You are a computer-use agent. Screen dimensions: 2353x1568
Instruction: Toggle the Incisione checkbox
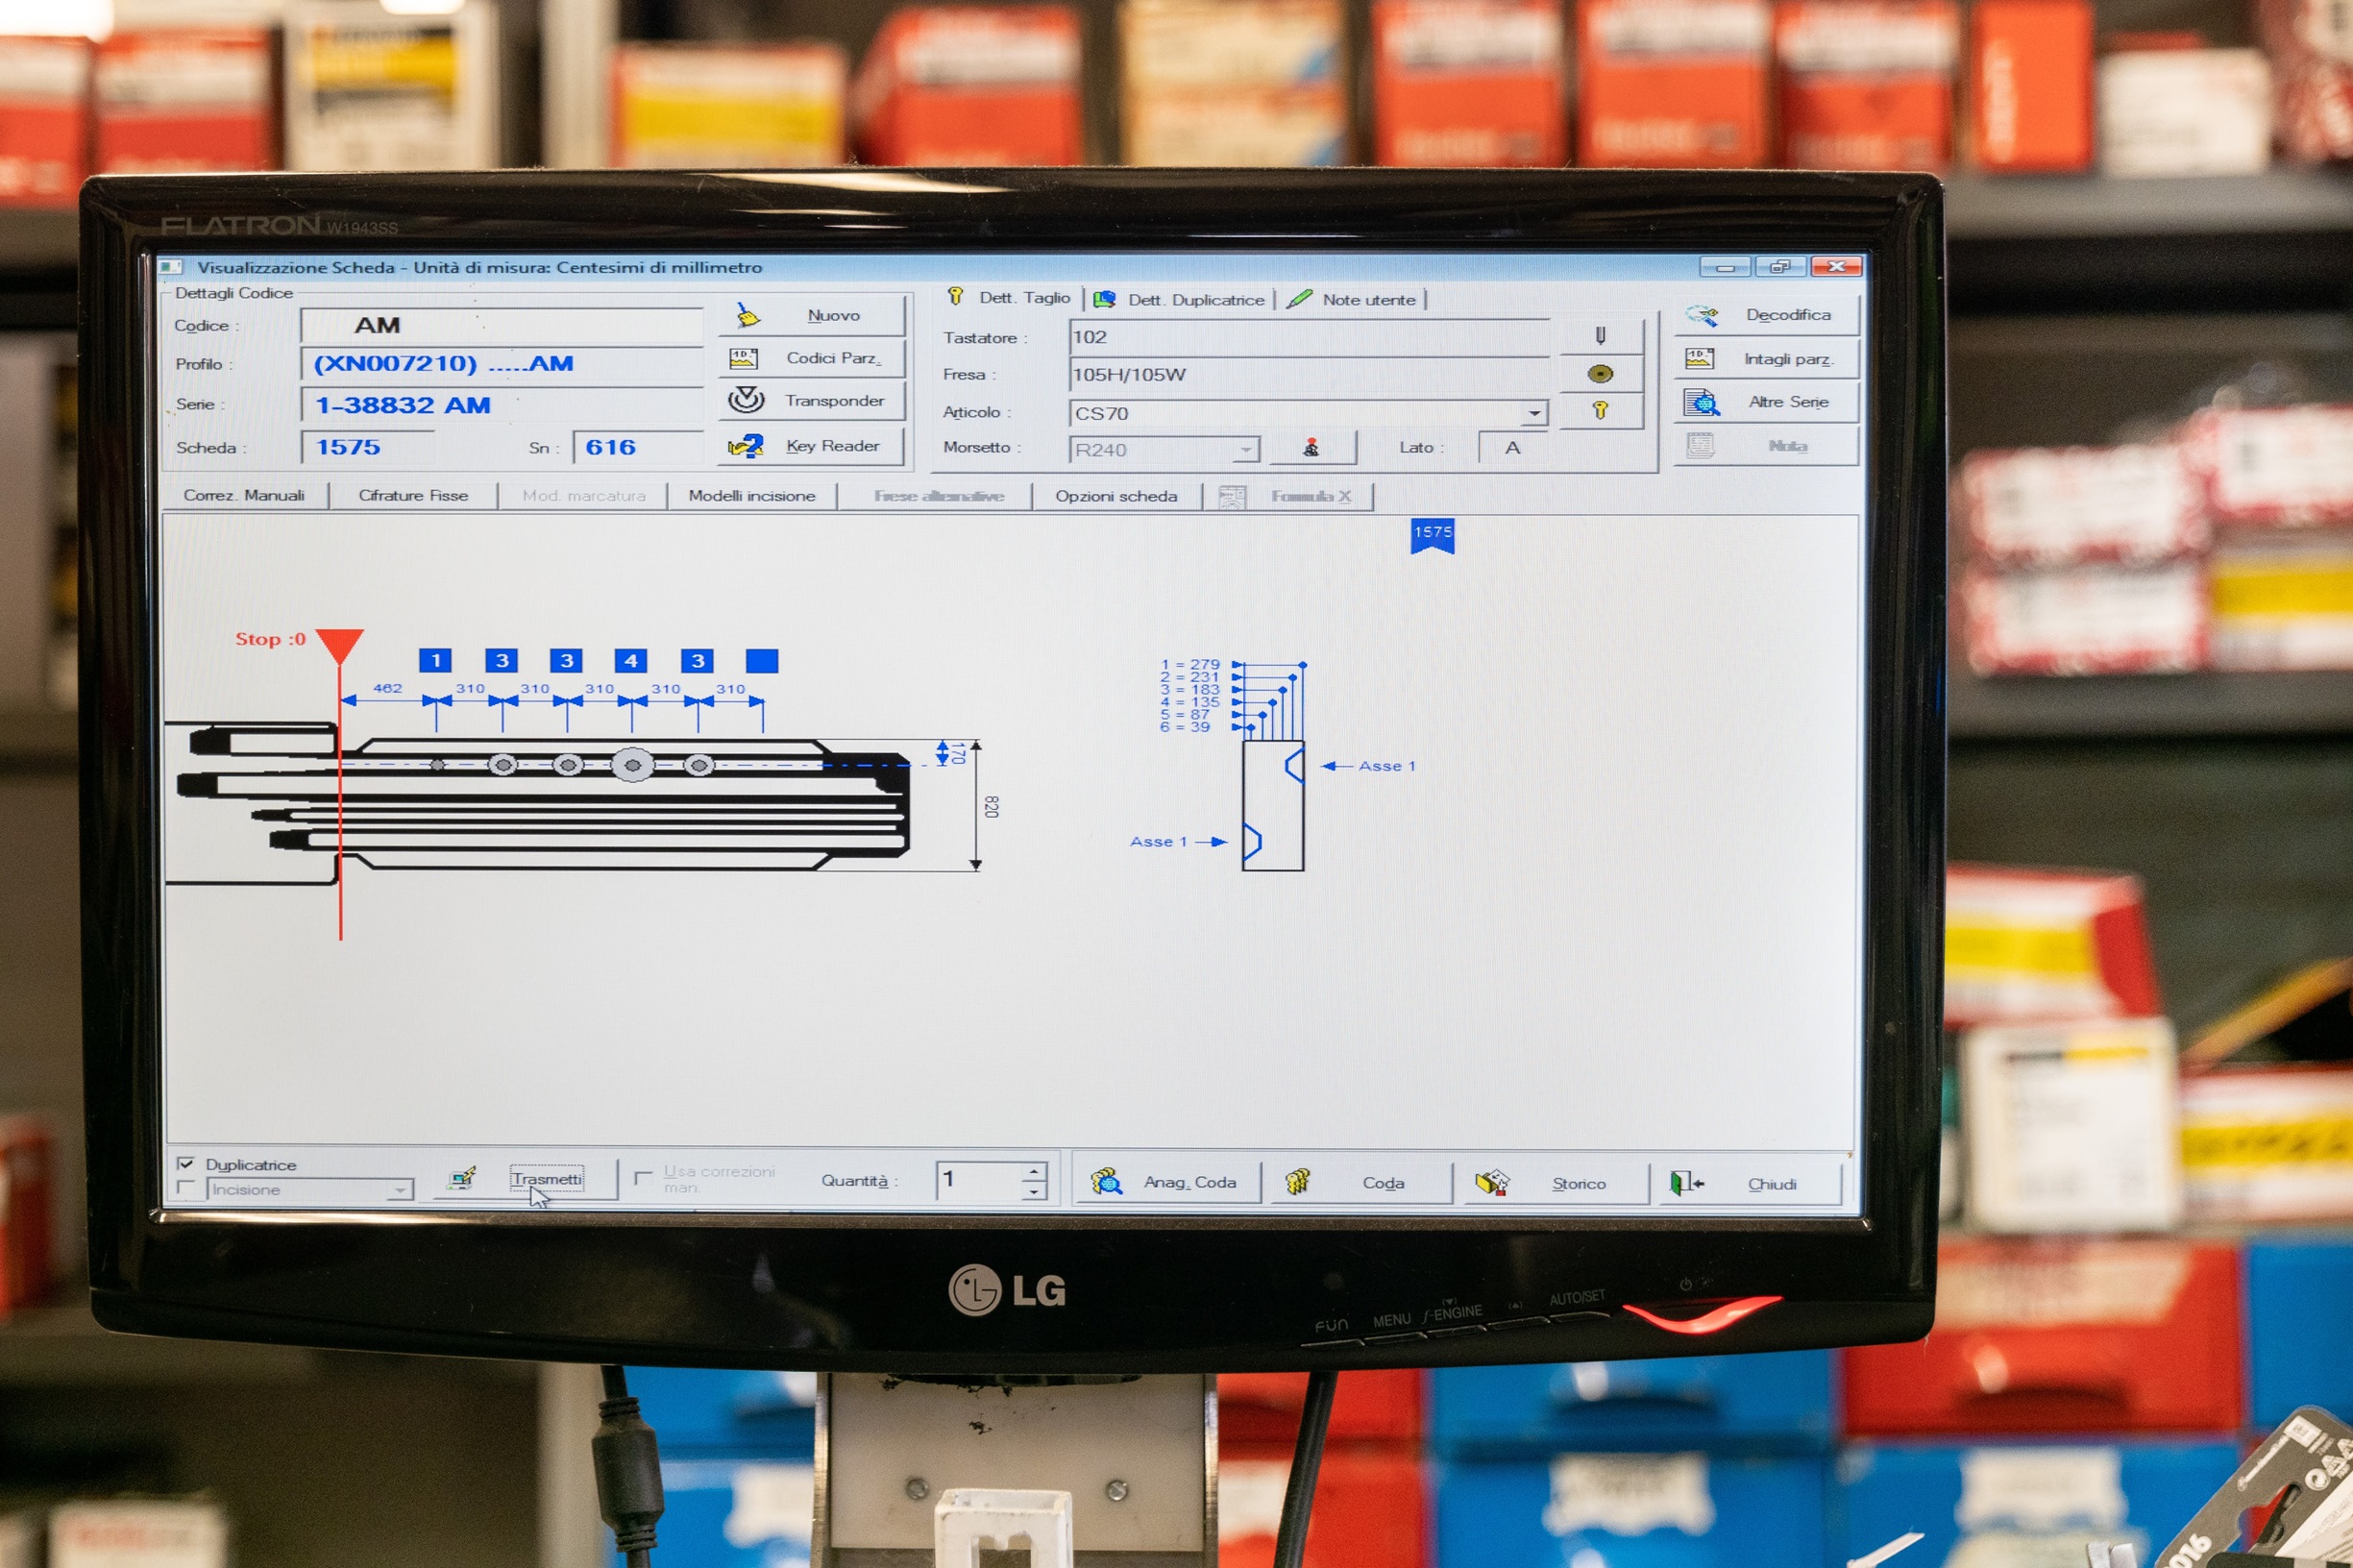pyautogui.click(x=185, y=1188)
